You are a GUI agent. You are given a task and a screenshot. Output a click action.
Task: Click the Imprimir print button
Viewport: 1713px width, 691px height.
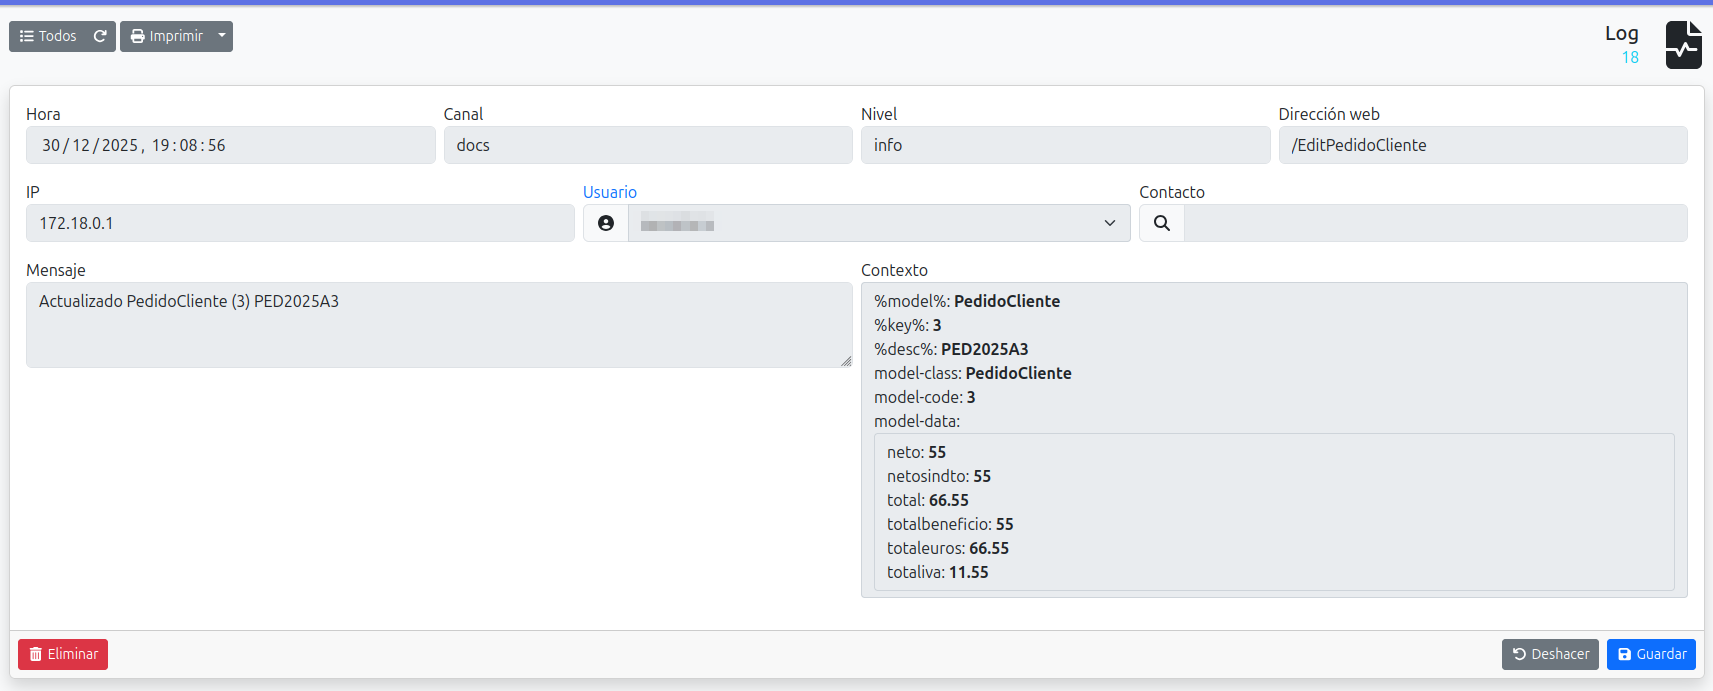[x=166, y=36]
